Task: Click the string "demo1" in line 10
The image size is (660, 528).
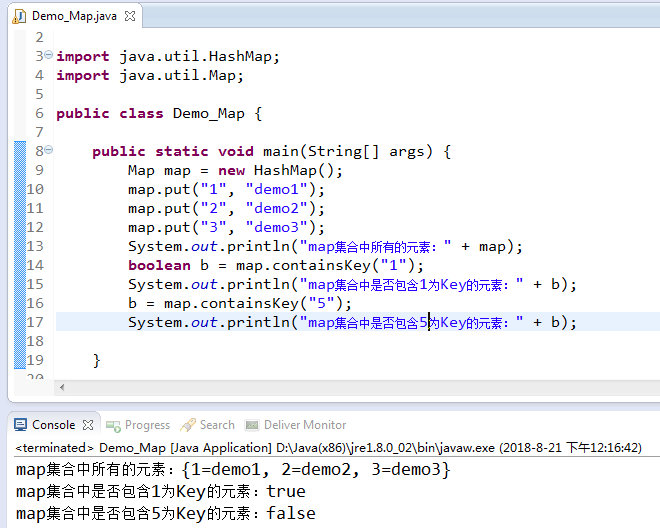Action: coord(277,189)
